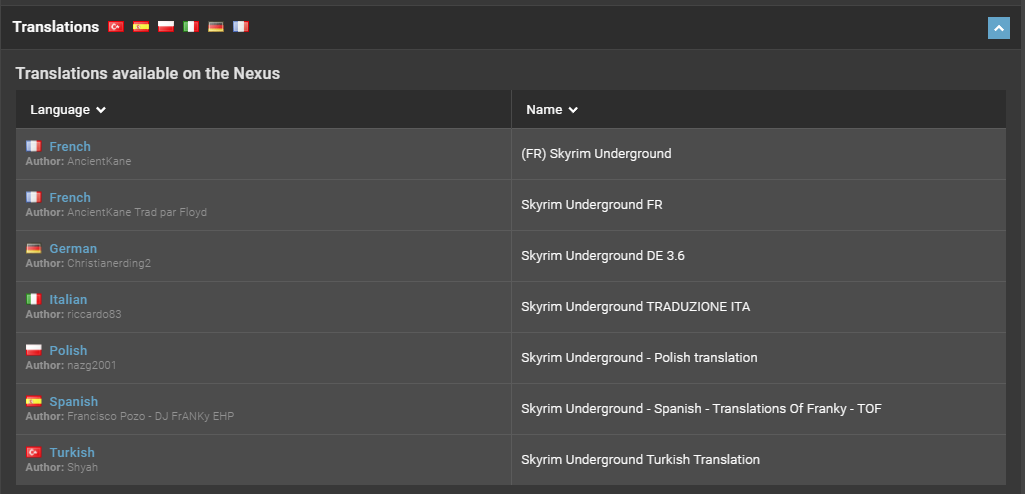
Task: Click the German flag in the Translations header
Action: coord(216,27)
